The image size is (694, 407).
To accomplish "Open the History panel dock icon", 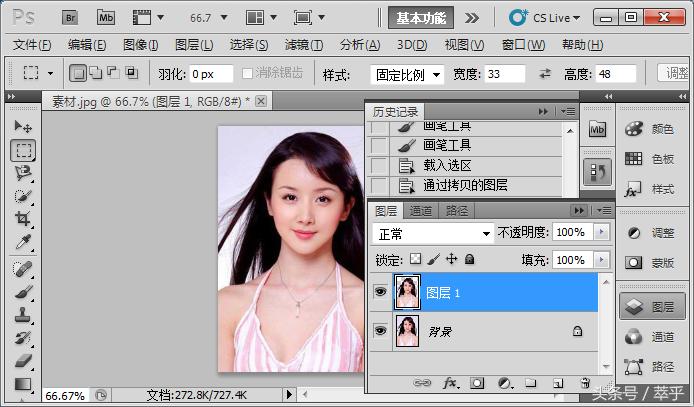I will [598, 172].
